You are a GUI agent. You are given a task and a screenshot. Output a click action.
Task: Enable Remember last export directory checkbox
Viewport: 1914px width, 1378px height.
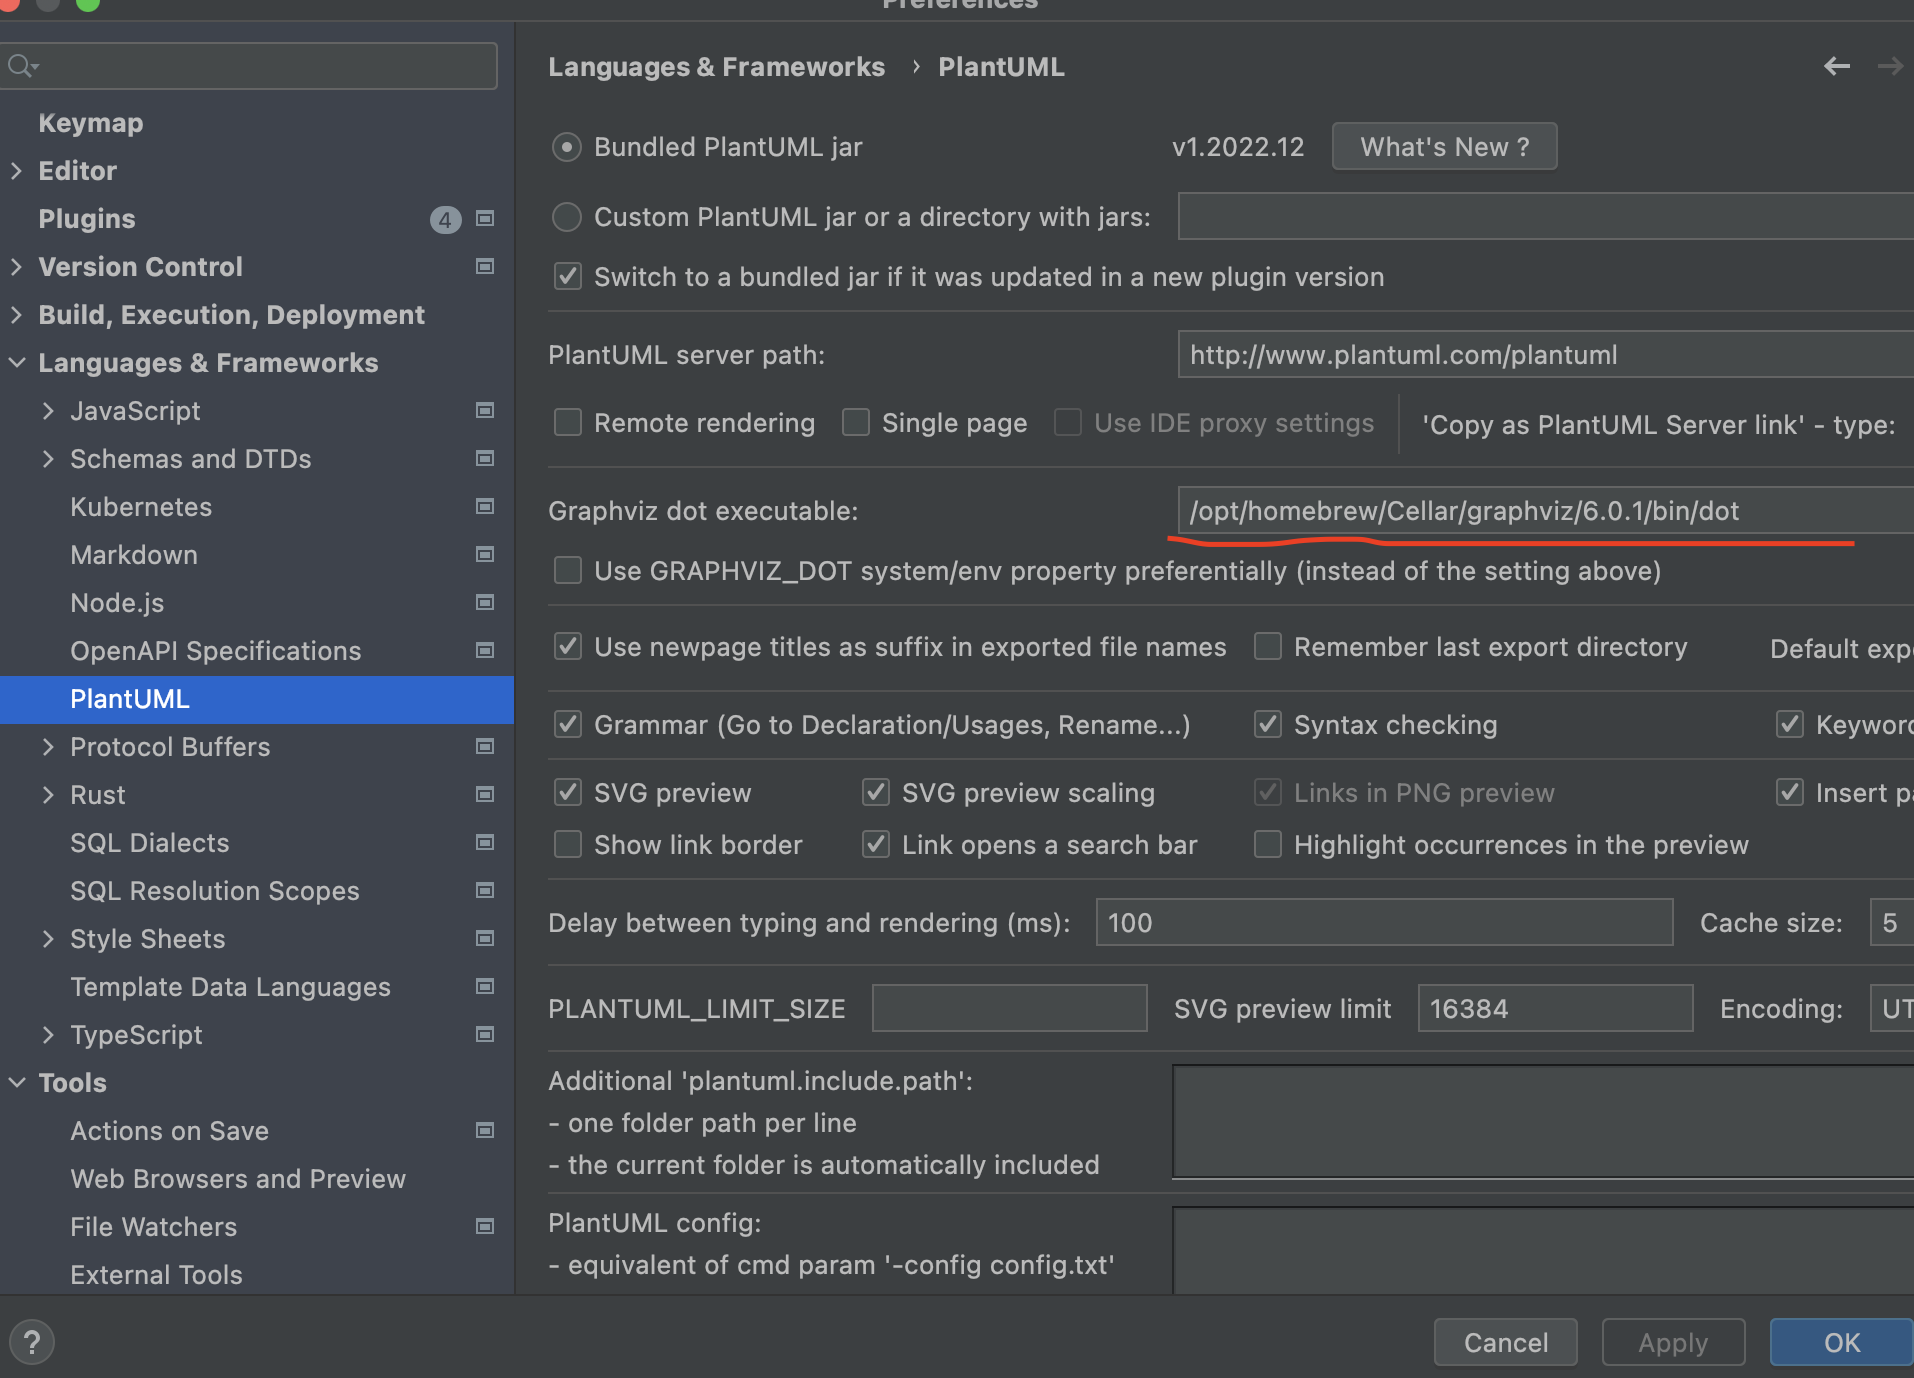(1268, 647)
